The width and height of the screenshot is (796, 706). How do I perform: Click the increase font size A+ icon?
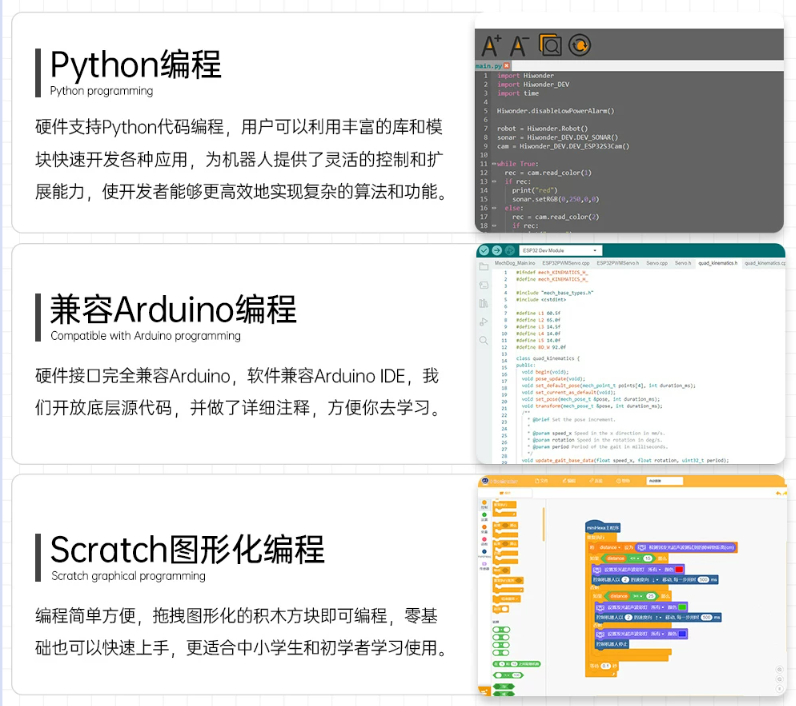[x=491, y=46]
